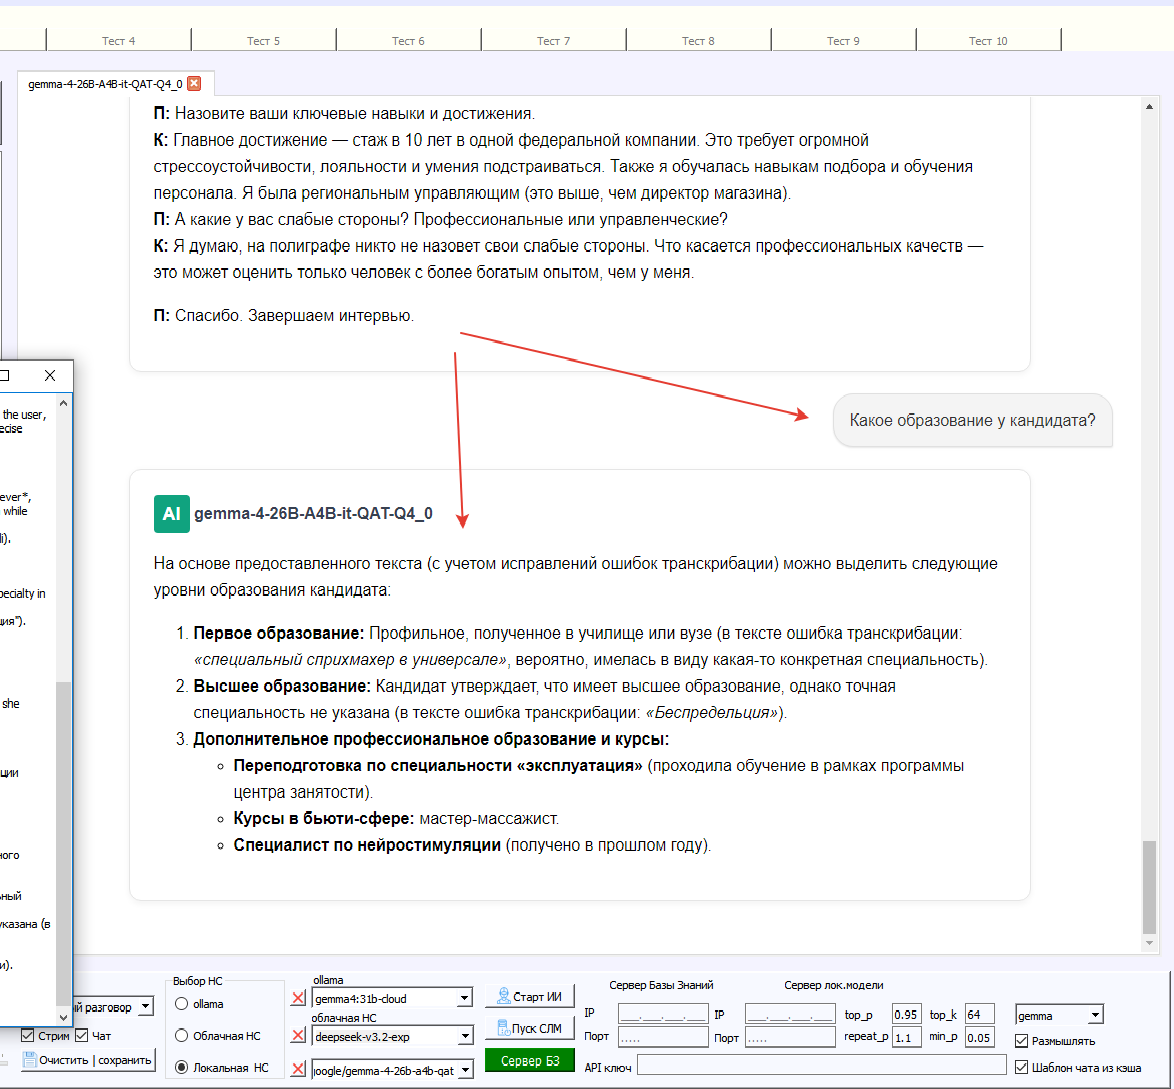1174x1089 pixels.
Task: Switch to the Тест 7 tab
Action: tap(553, 40)
